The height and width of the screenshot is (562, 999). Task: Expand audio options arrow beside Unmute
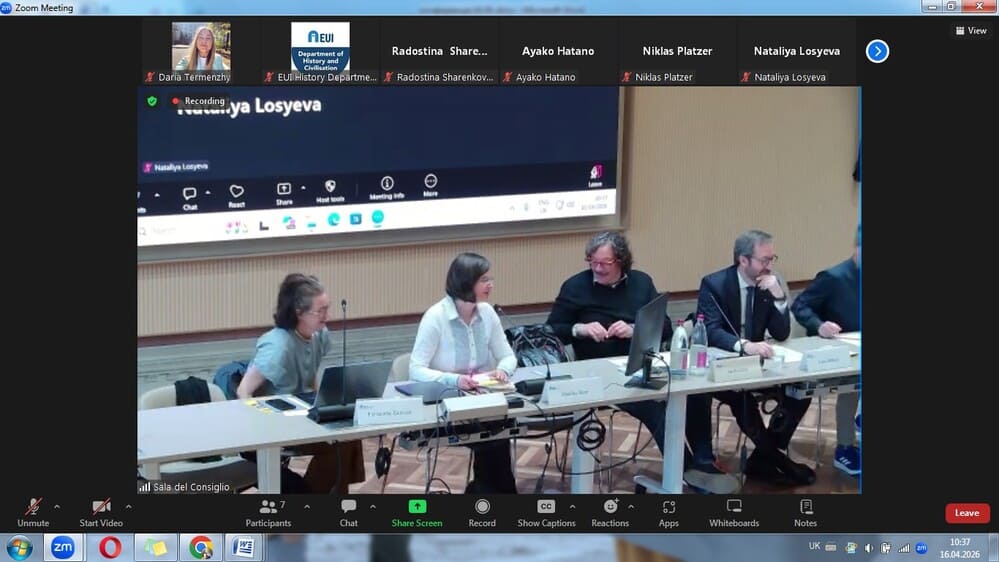click(x=57, y=506)
